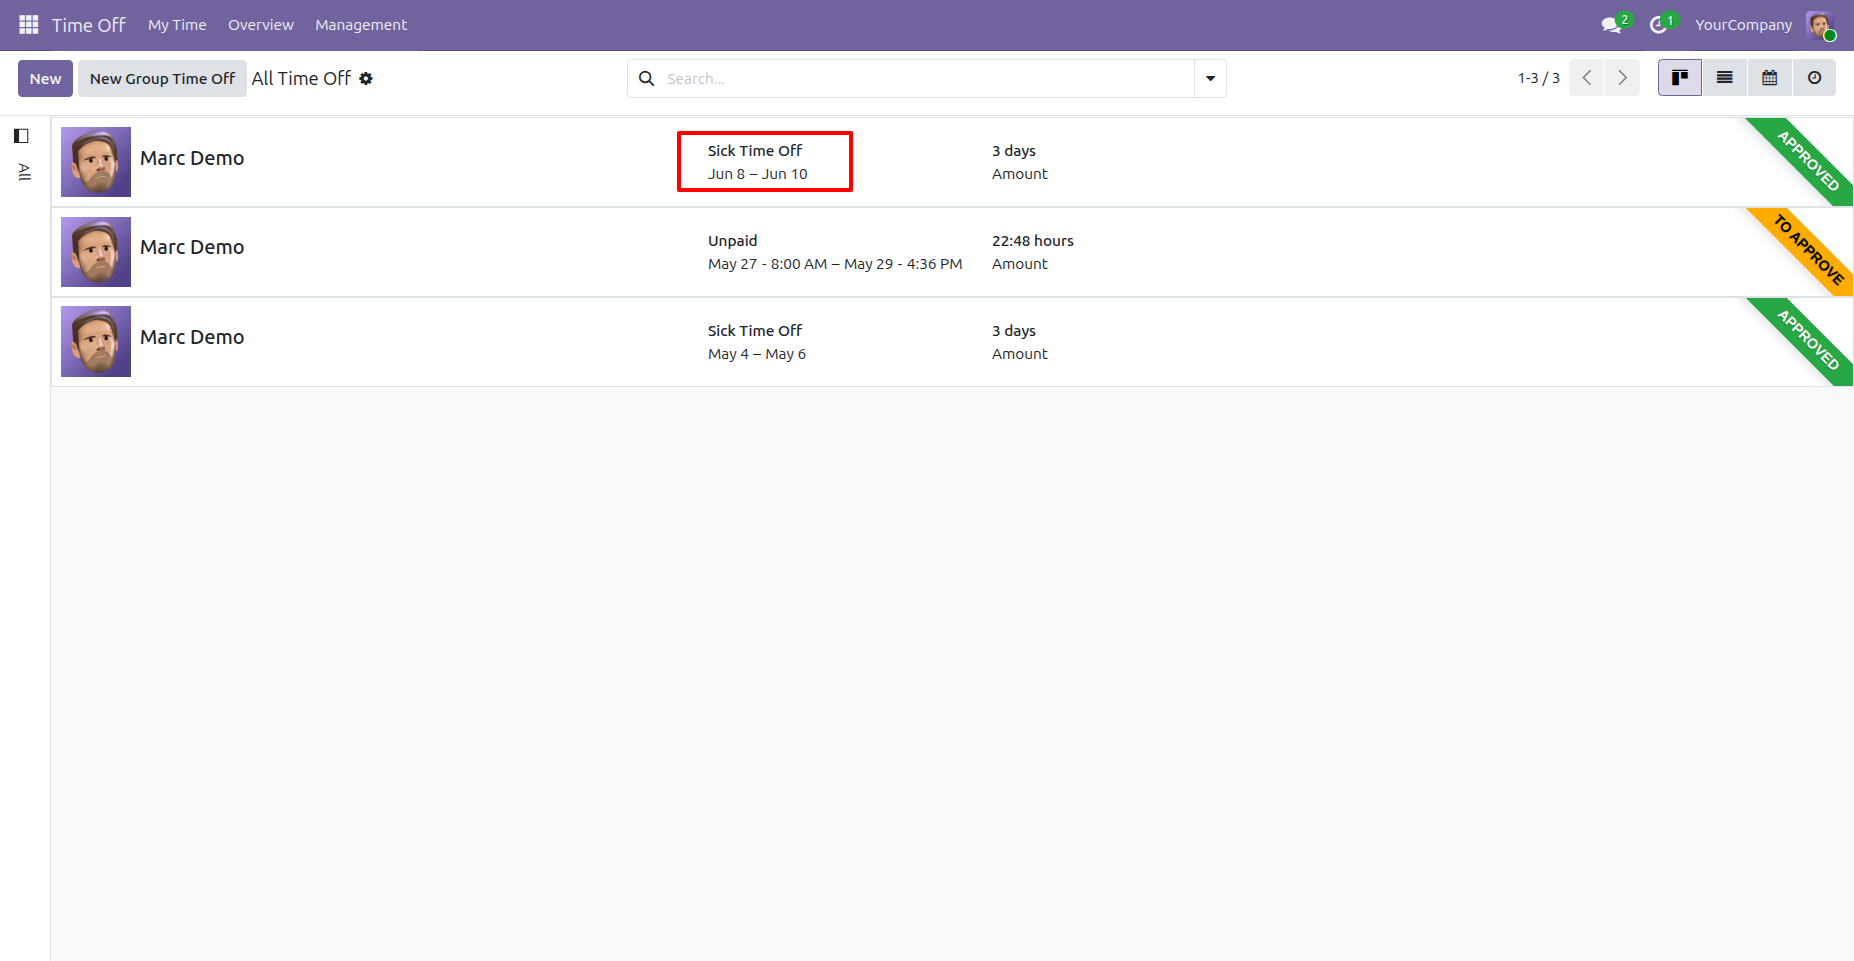Switch to calendar view
This screenshot has width=1854, height=961.
point(1770,78)
